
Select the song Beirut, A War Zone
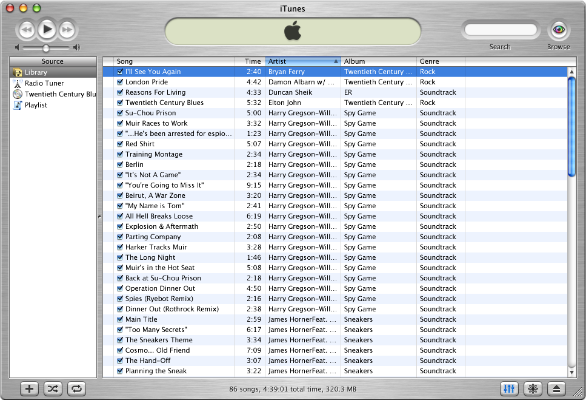[155, 196]
